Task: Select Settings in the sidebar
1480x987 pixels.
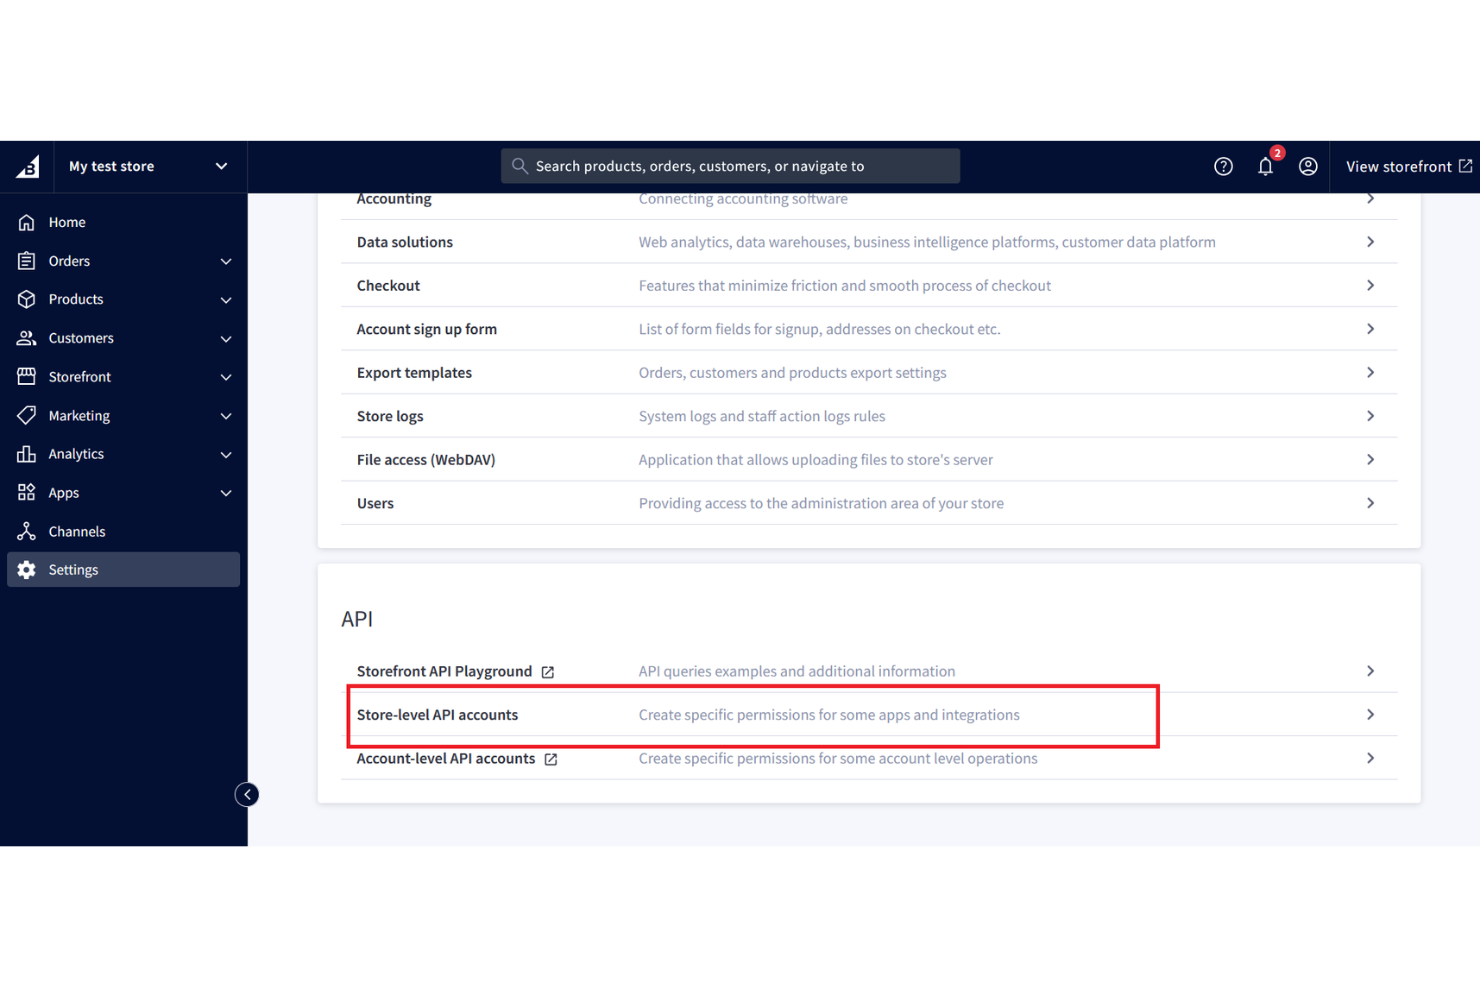Action: click(123, 570)
